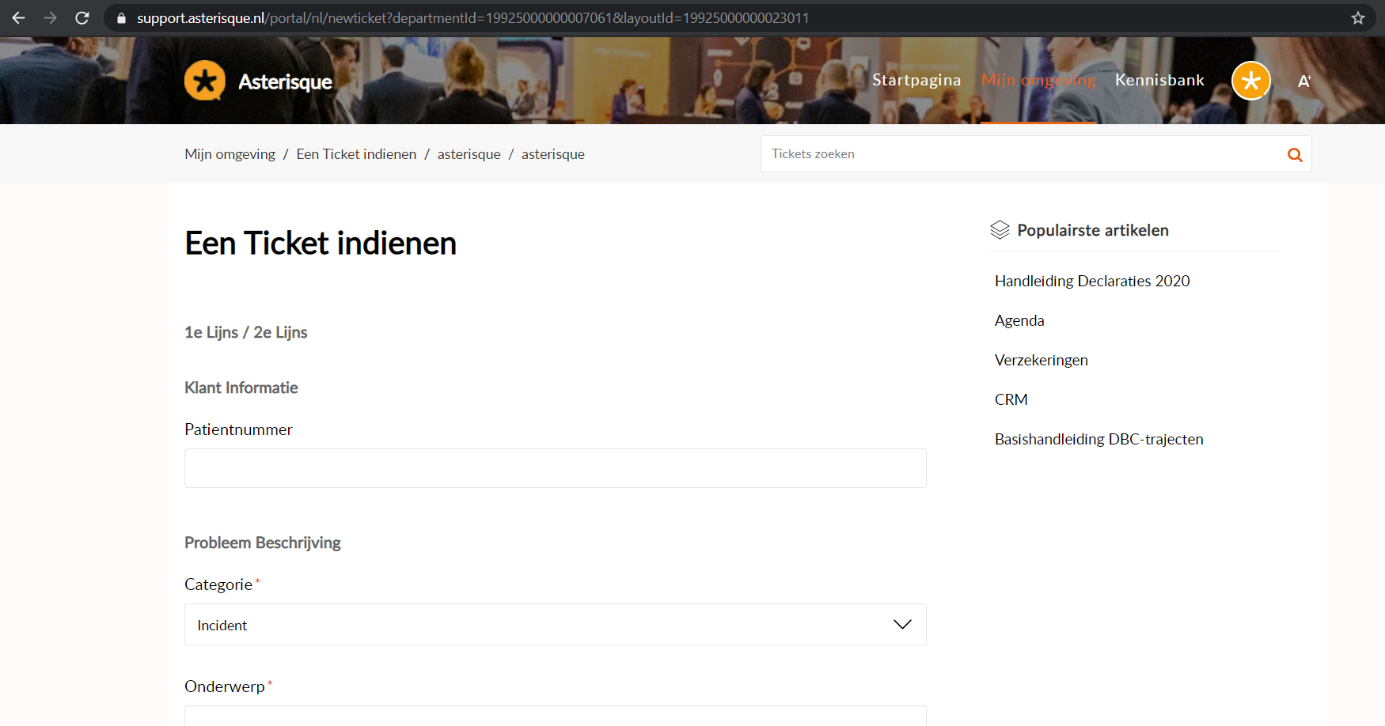Select the Mijn omgeving tab
The width and height of the screenshot is (1385, 726).
[x=1038, y=80]
